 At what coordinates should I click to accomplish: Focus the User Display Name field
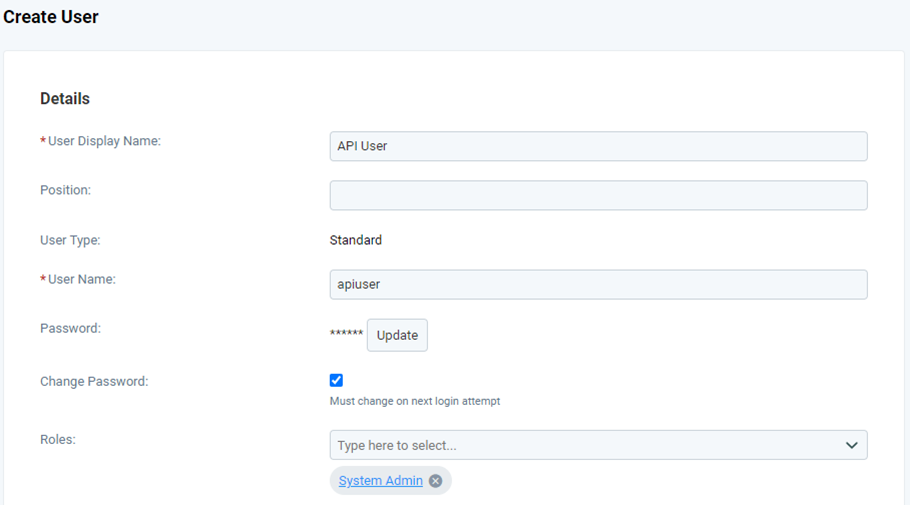[x=598, y=146]
